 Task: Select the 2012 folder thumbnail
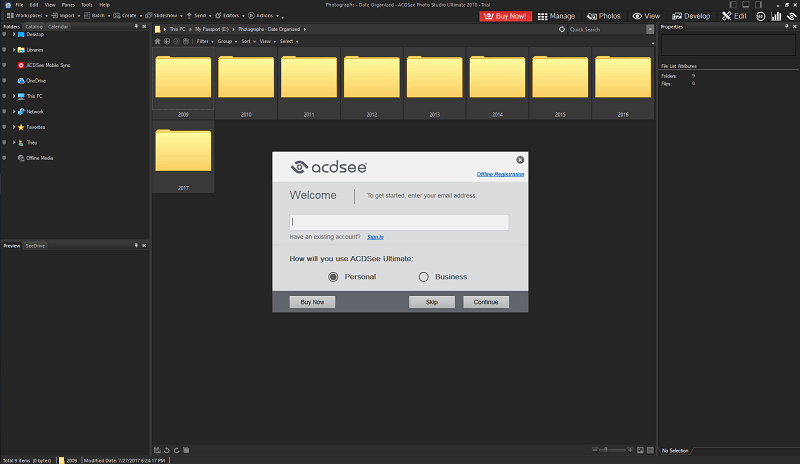[x=371, y=84]
